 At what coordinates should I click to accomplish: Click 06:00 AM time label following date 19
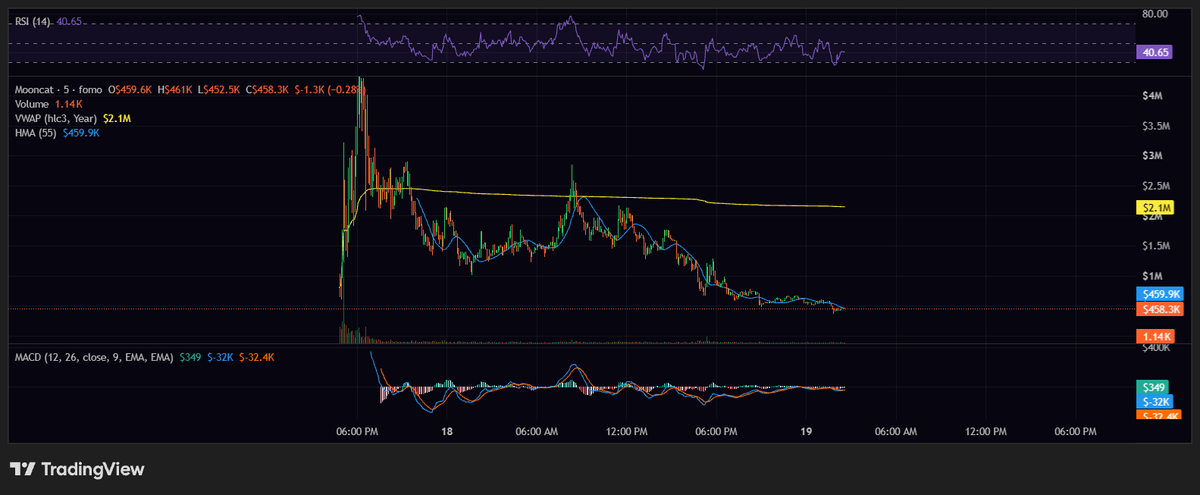tap(896, 432)
